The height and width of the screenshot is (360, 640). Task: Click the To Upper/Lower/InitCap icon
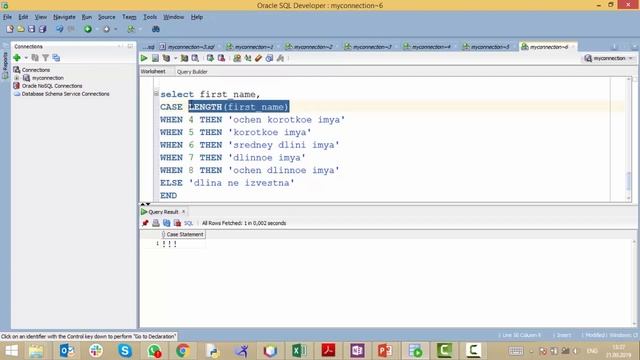click(x=248, y=58)
